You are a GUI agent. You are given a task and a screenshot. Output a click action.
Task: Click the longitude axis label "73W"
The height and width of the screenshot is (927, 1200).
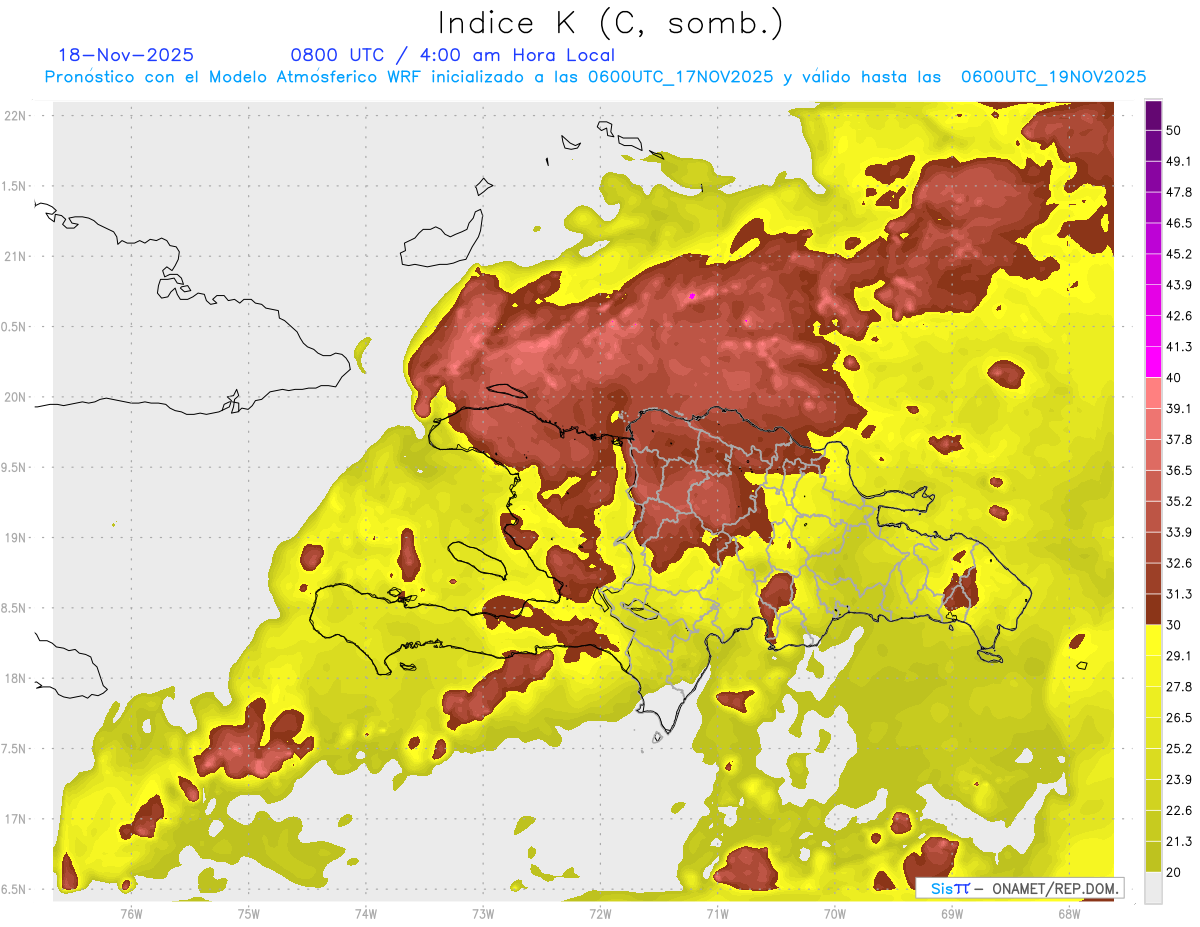pos(483,914)
